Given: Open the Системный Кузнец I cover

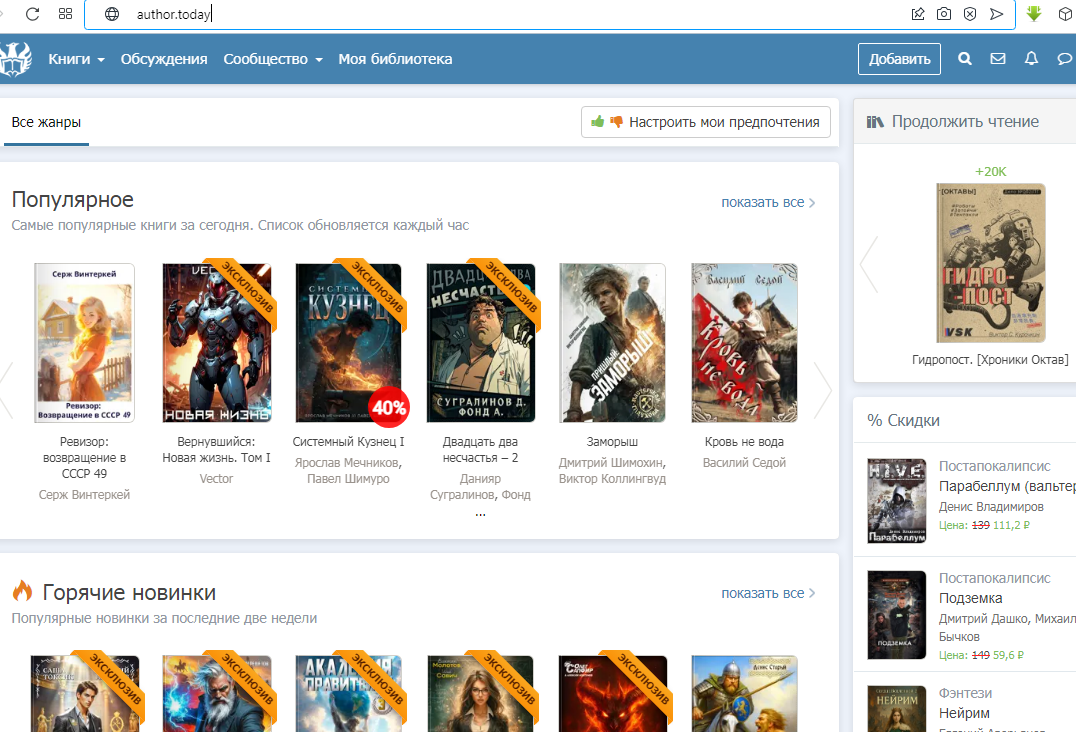Looking at the screenshot, I should coord(349,342).
